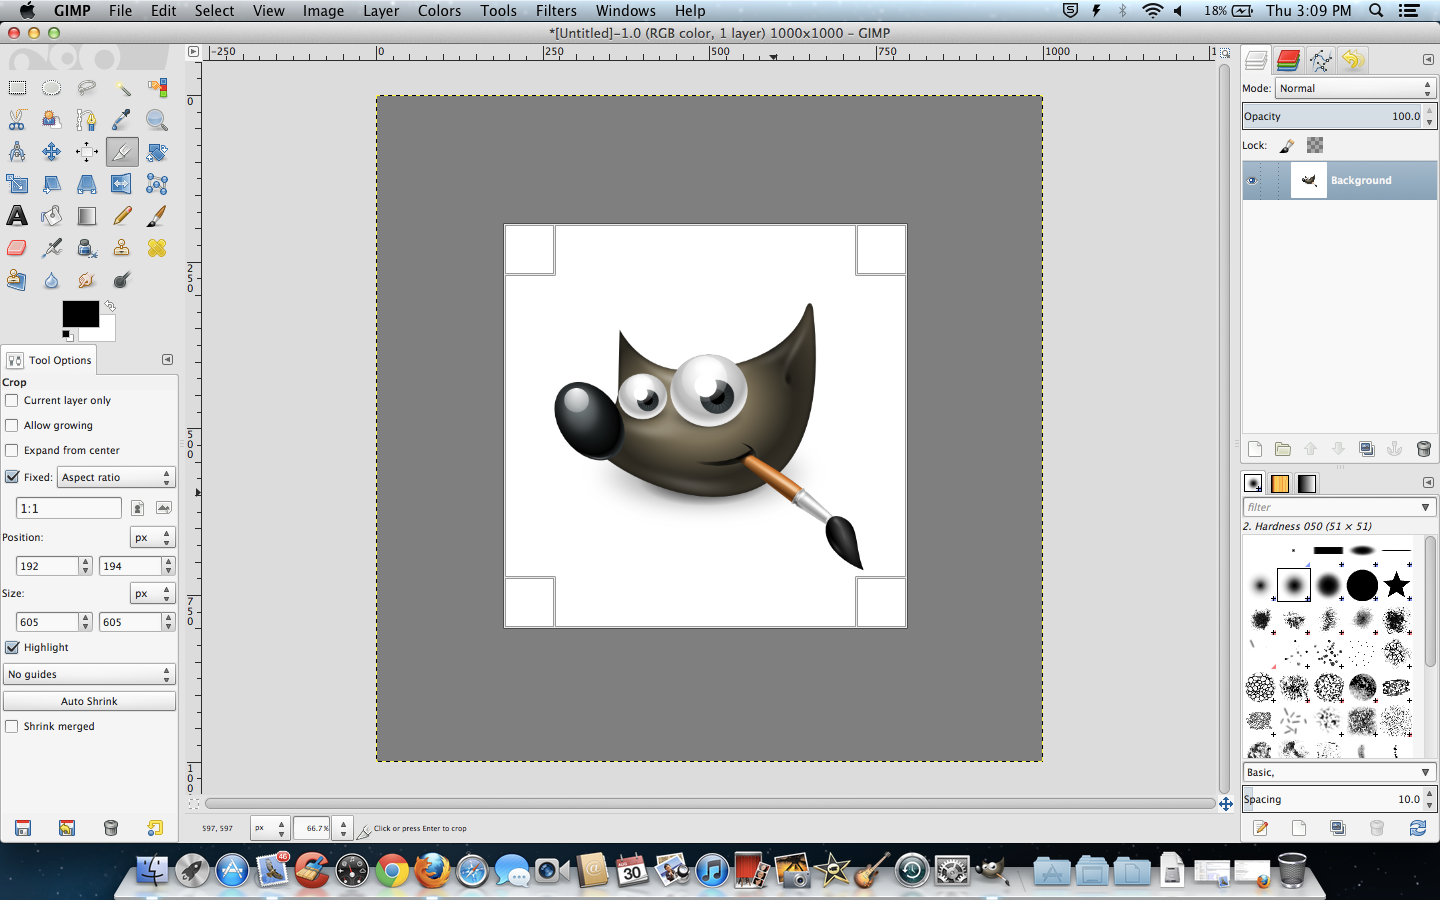Toggle the Highlight checkbox off

pos(12,647)
